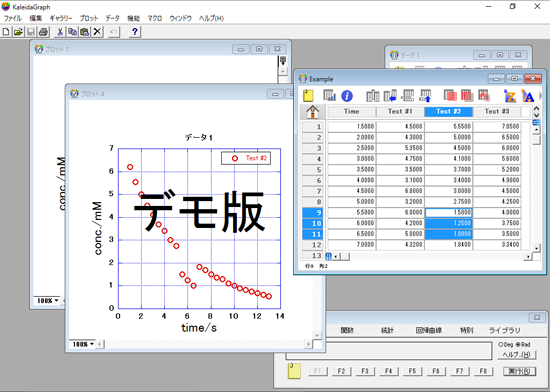Click the time/s x-axis label
550x392 pixels.
tap(199, 328)
